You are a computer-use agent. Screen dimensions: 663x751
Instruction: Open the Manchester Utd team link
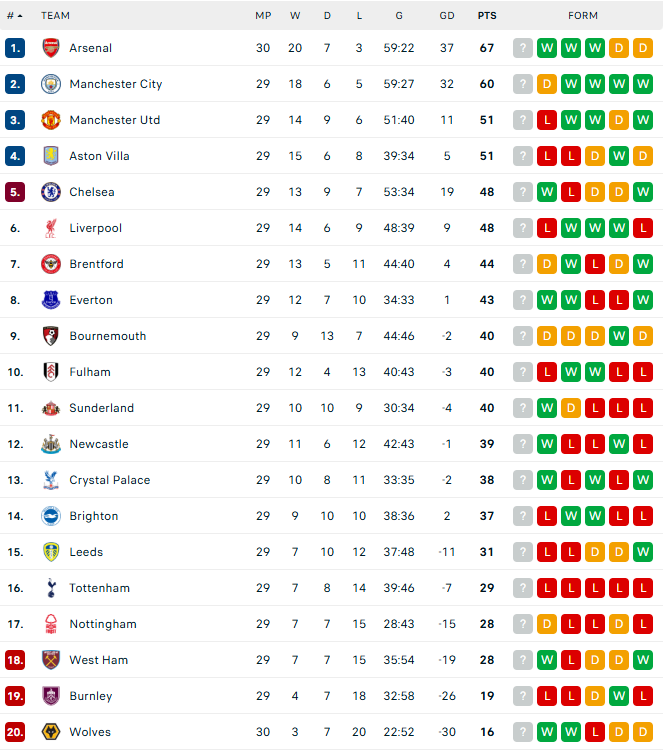[x=114, y=120]
